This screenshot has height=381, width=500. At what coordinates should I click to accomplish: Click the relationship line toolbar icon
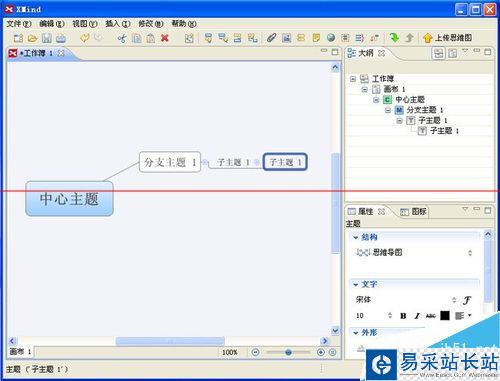[375, 38]
